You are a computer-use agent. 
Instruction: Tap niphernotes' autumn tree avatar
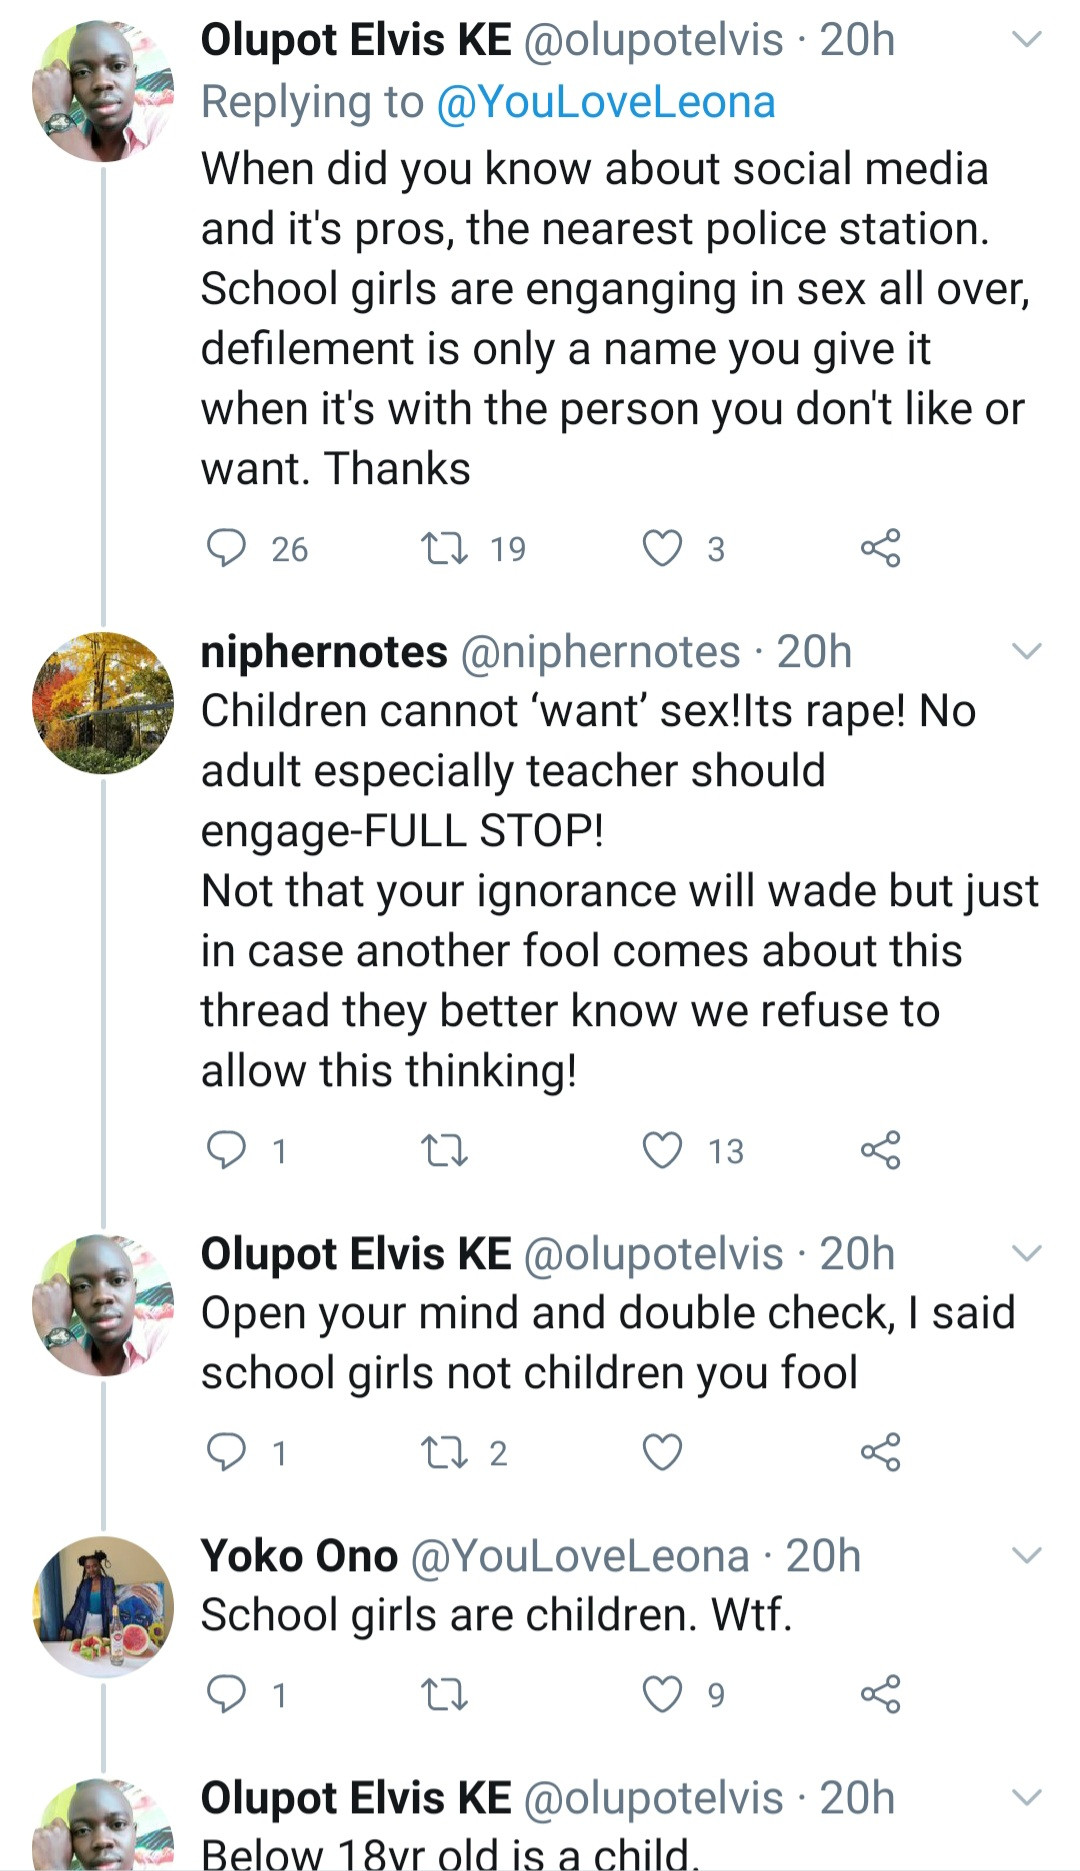coord(103,703)
